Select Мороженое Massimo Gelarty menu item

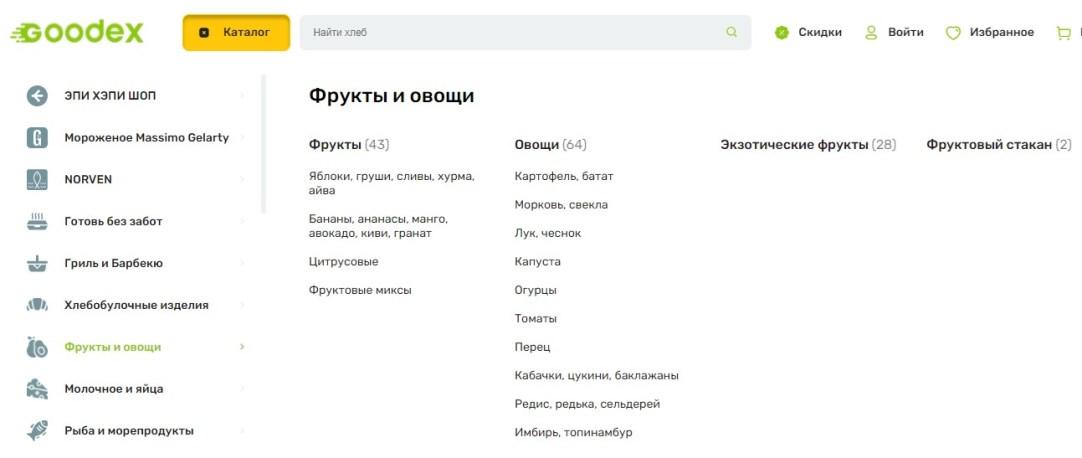(x=146, y=138)
